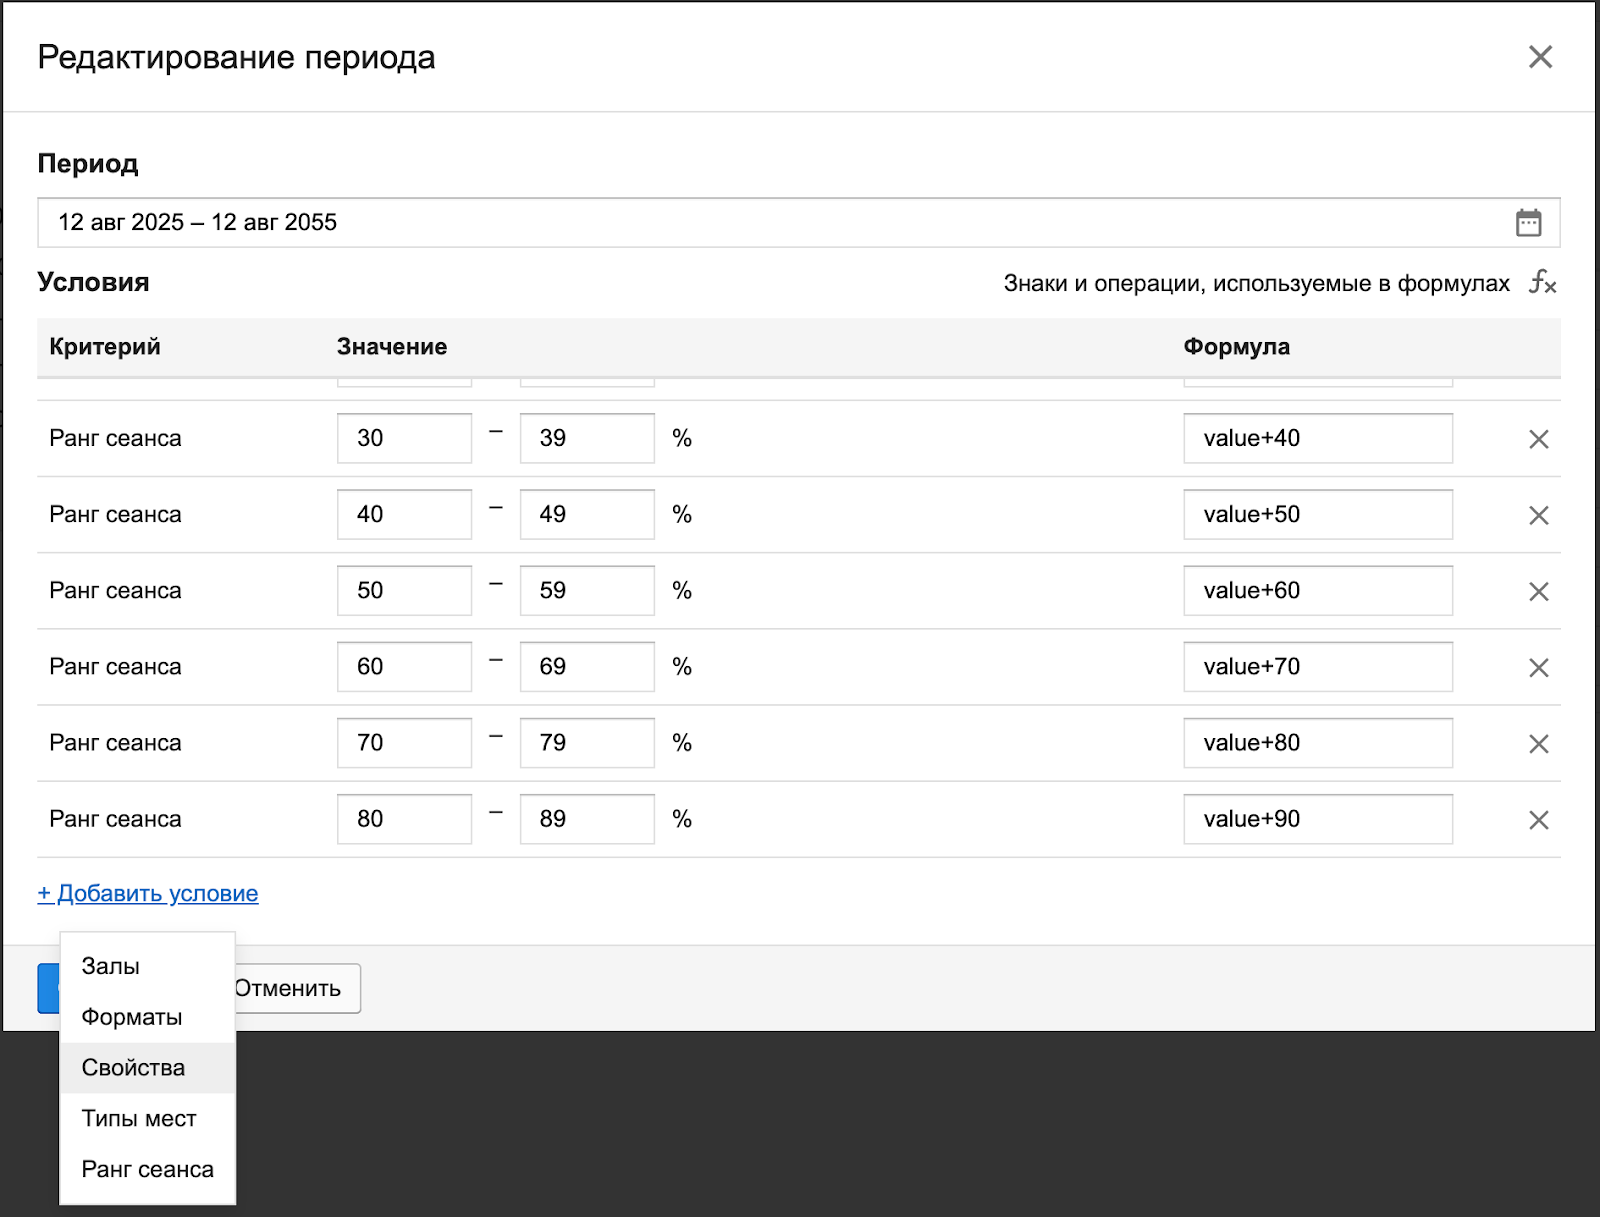
Task: Remove the 80–89% session rank row
Action: (1538, 820)
